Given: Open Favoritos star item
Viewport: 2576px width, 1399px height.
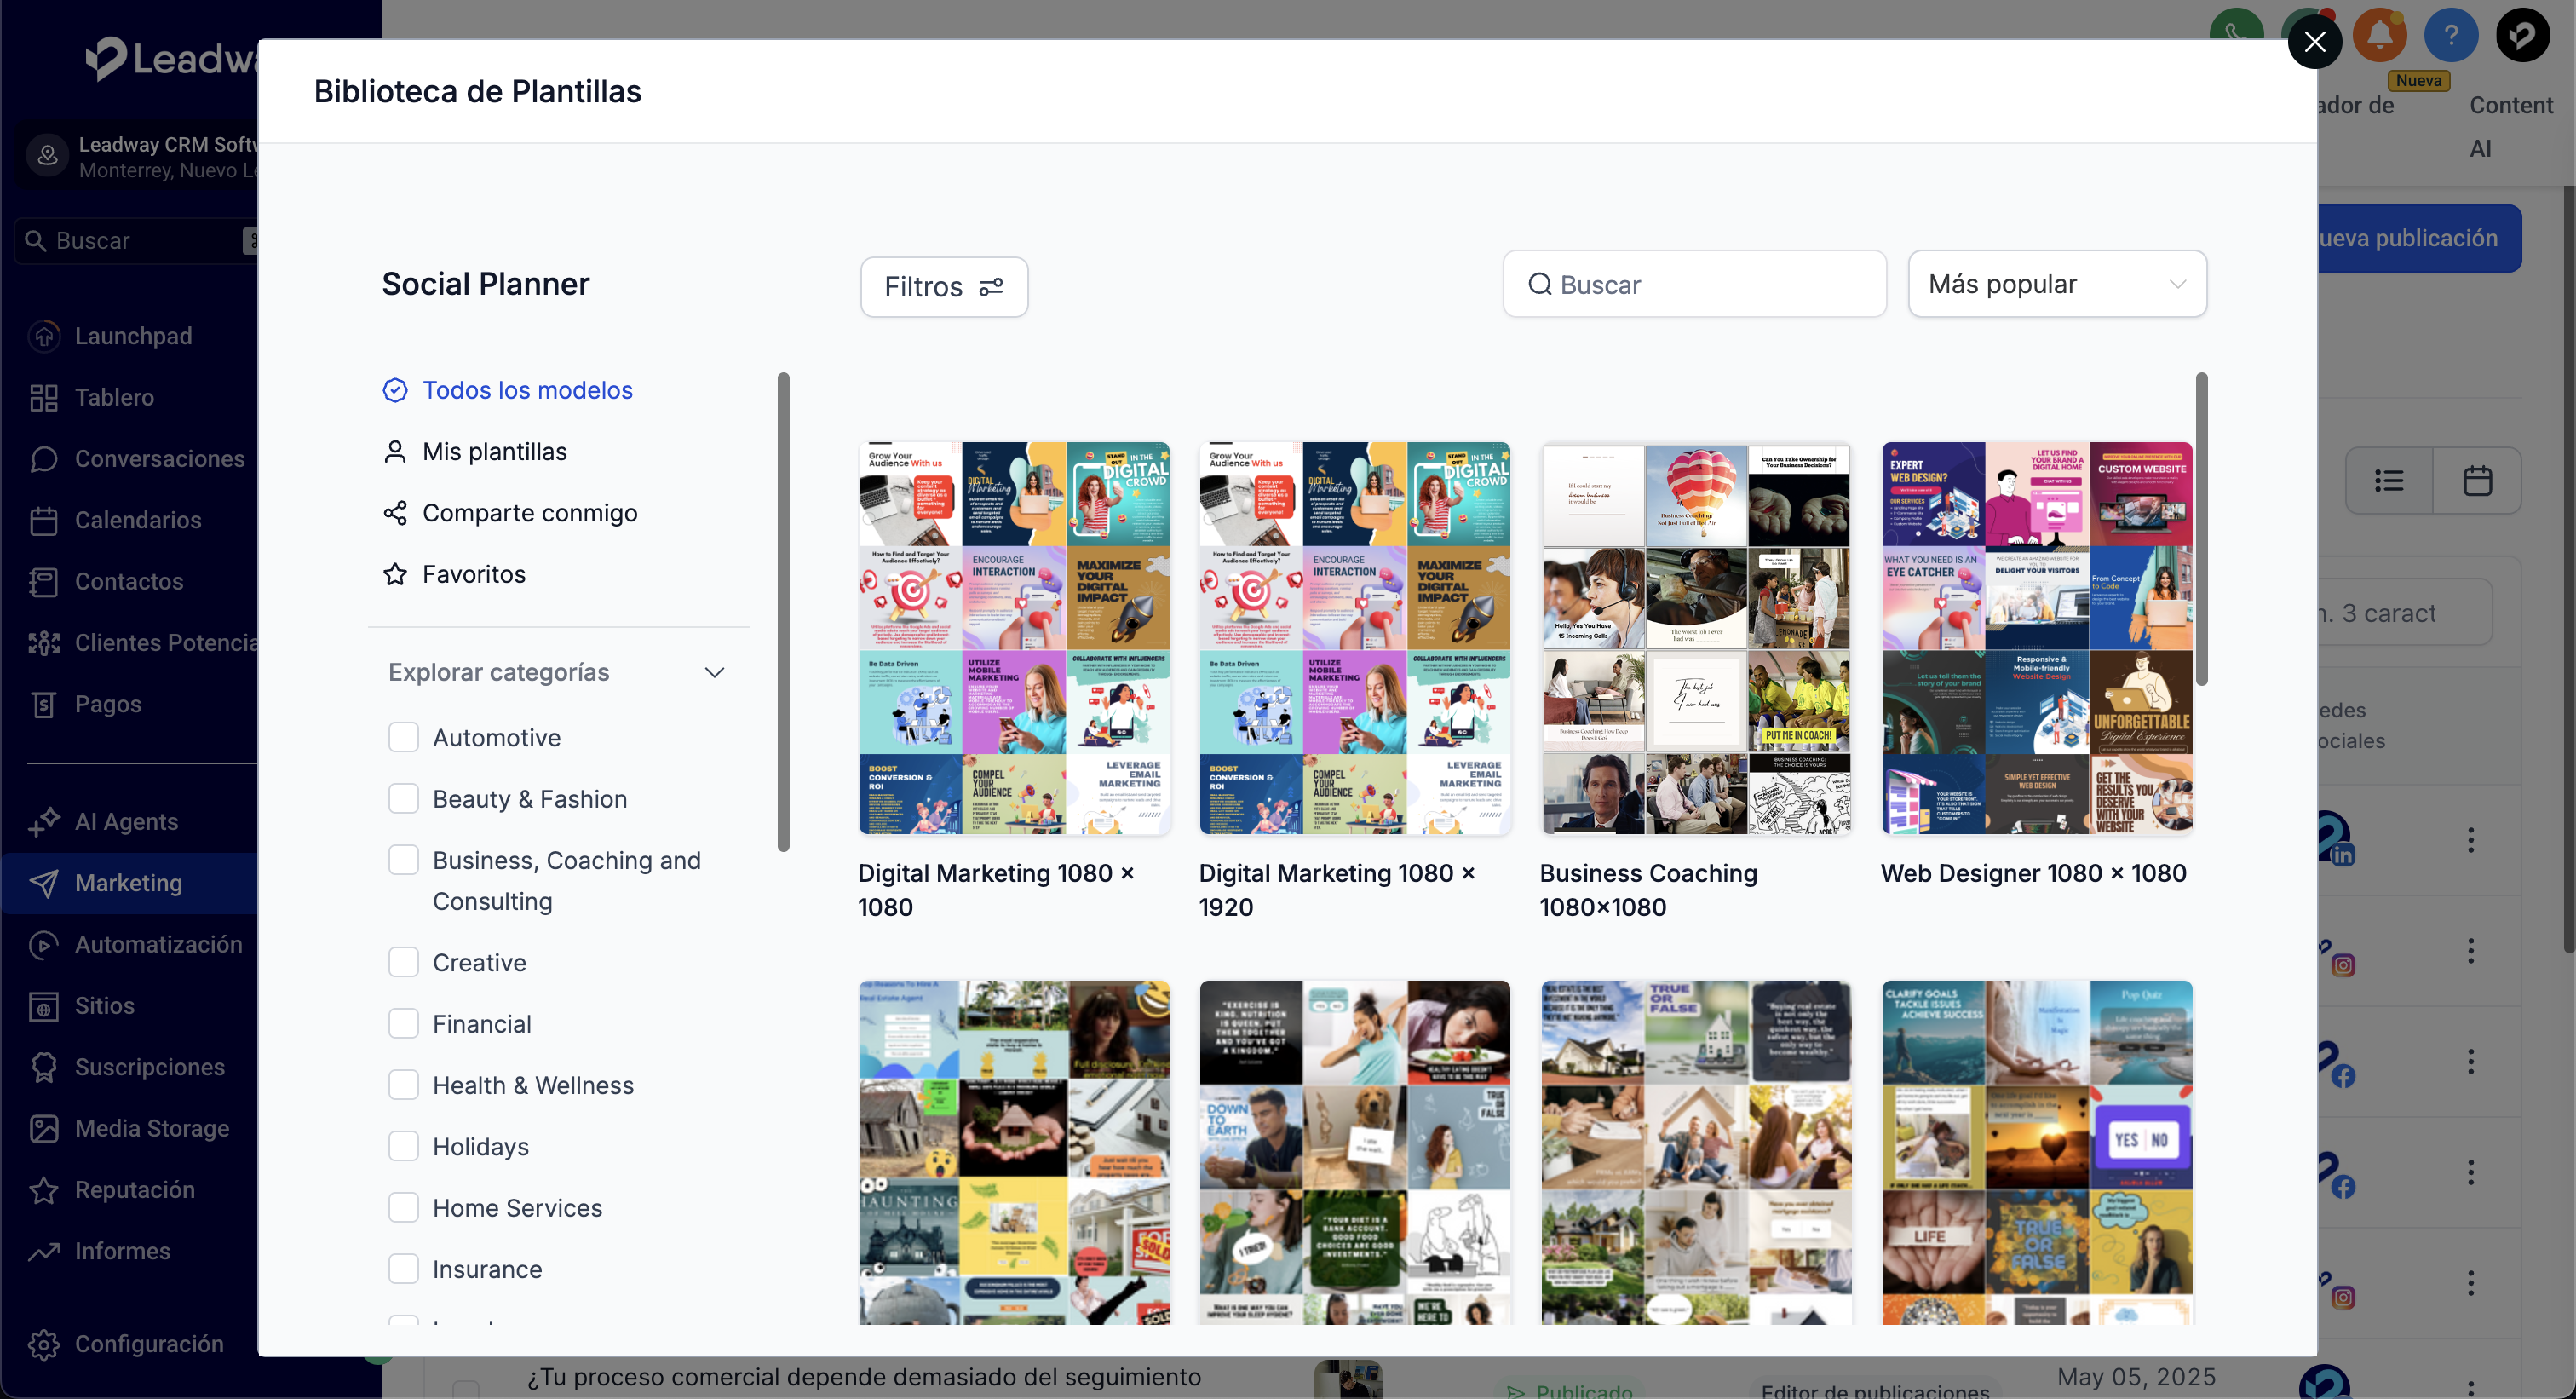Looking at the screenshot, I should 473,574.
